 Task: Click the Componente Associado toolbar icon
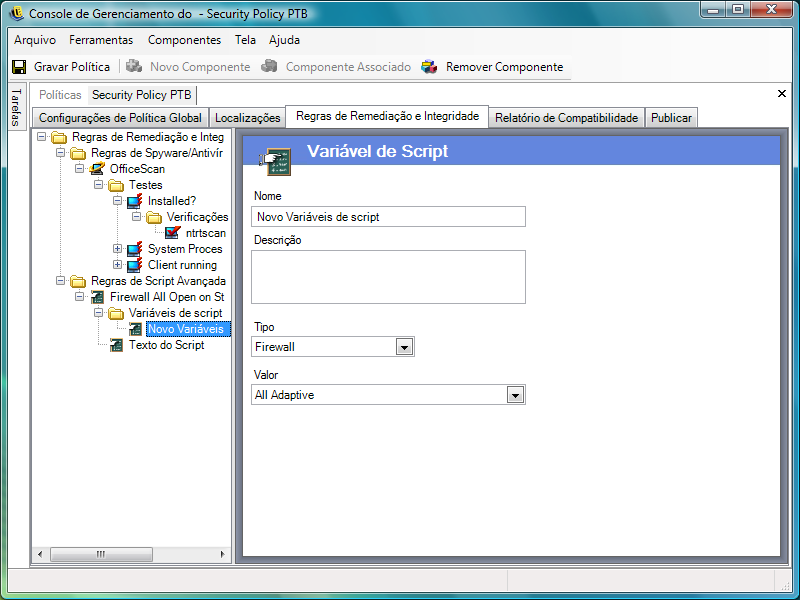point(269,66)
